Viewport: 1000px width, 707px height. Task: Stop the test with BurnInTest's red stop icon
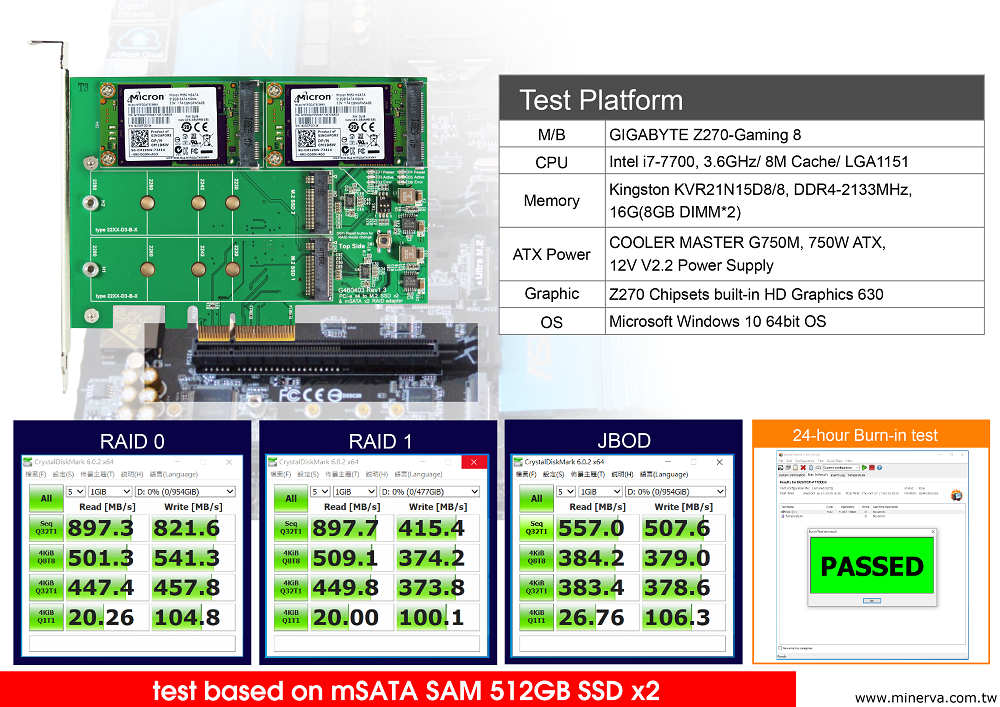pos(872,467)
